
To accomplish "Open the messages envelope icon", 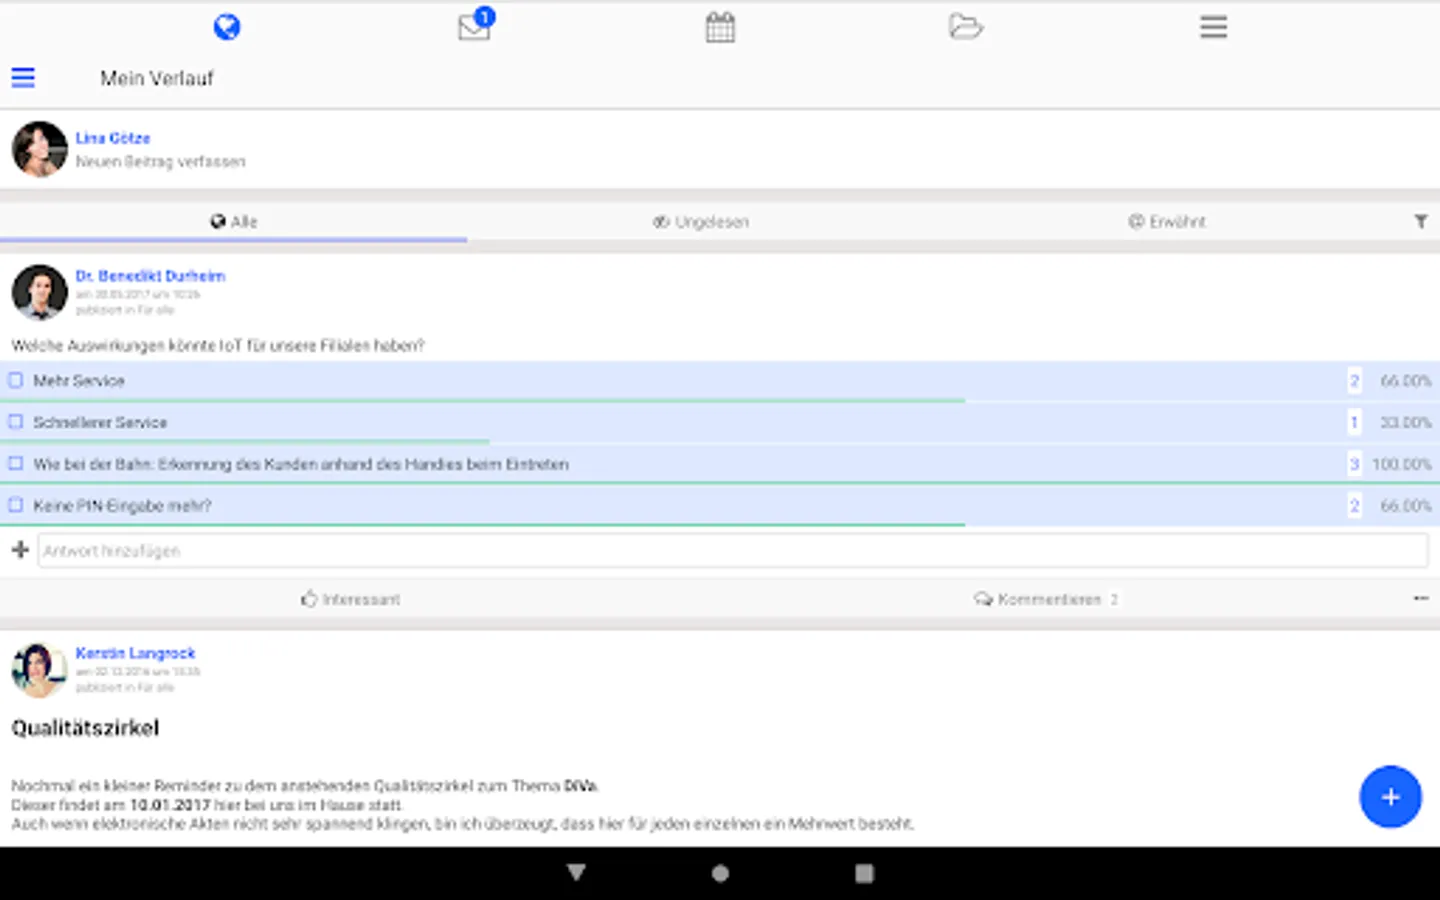I will pos(475,25).
